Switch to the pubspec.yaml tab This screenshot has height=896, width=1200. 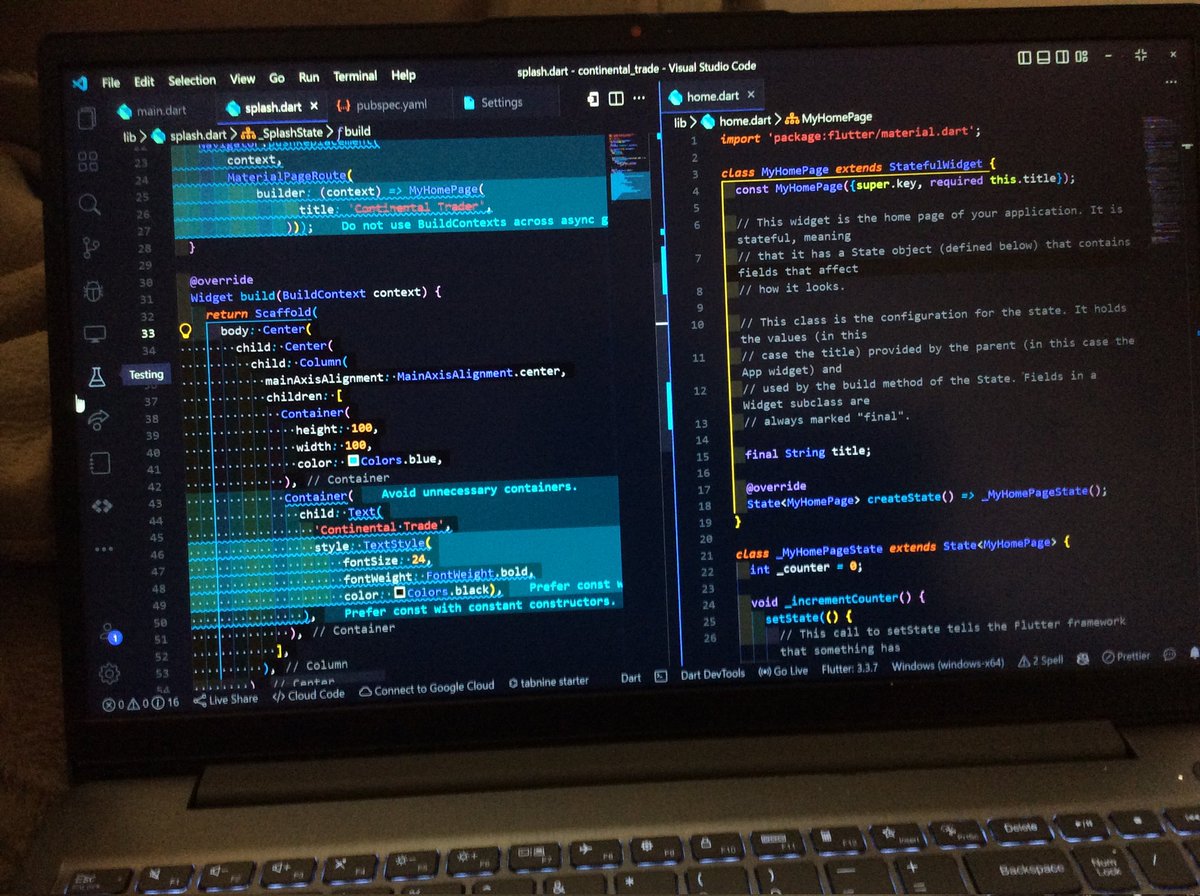click(x=383, y=104)
